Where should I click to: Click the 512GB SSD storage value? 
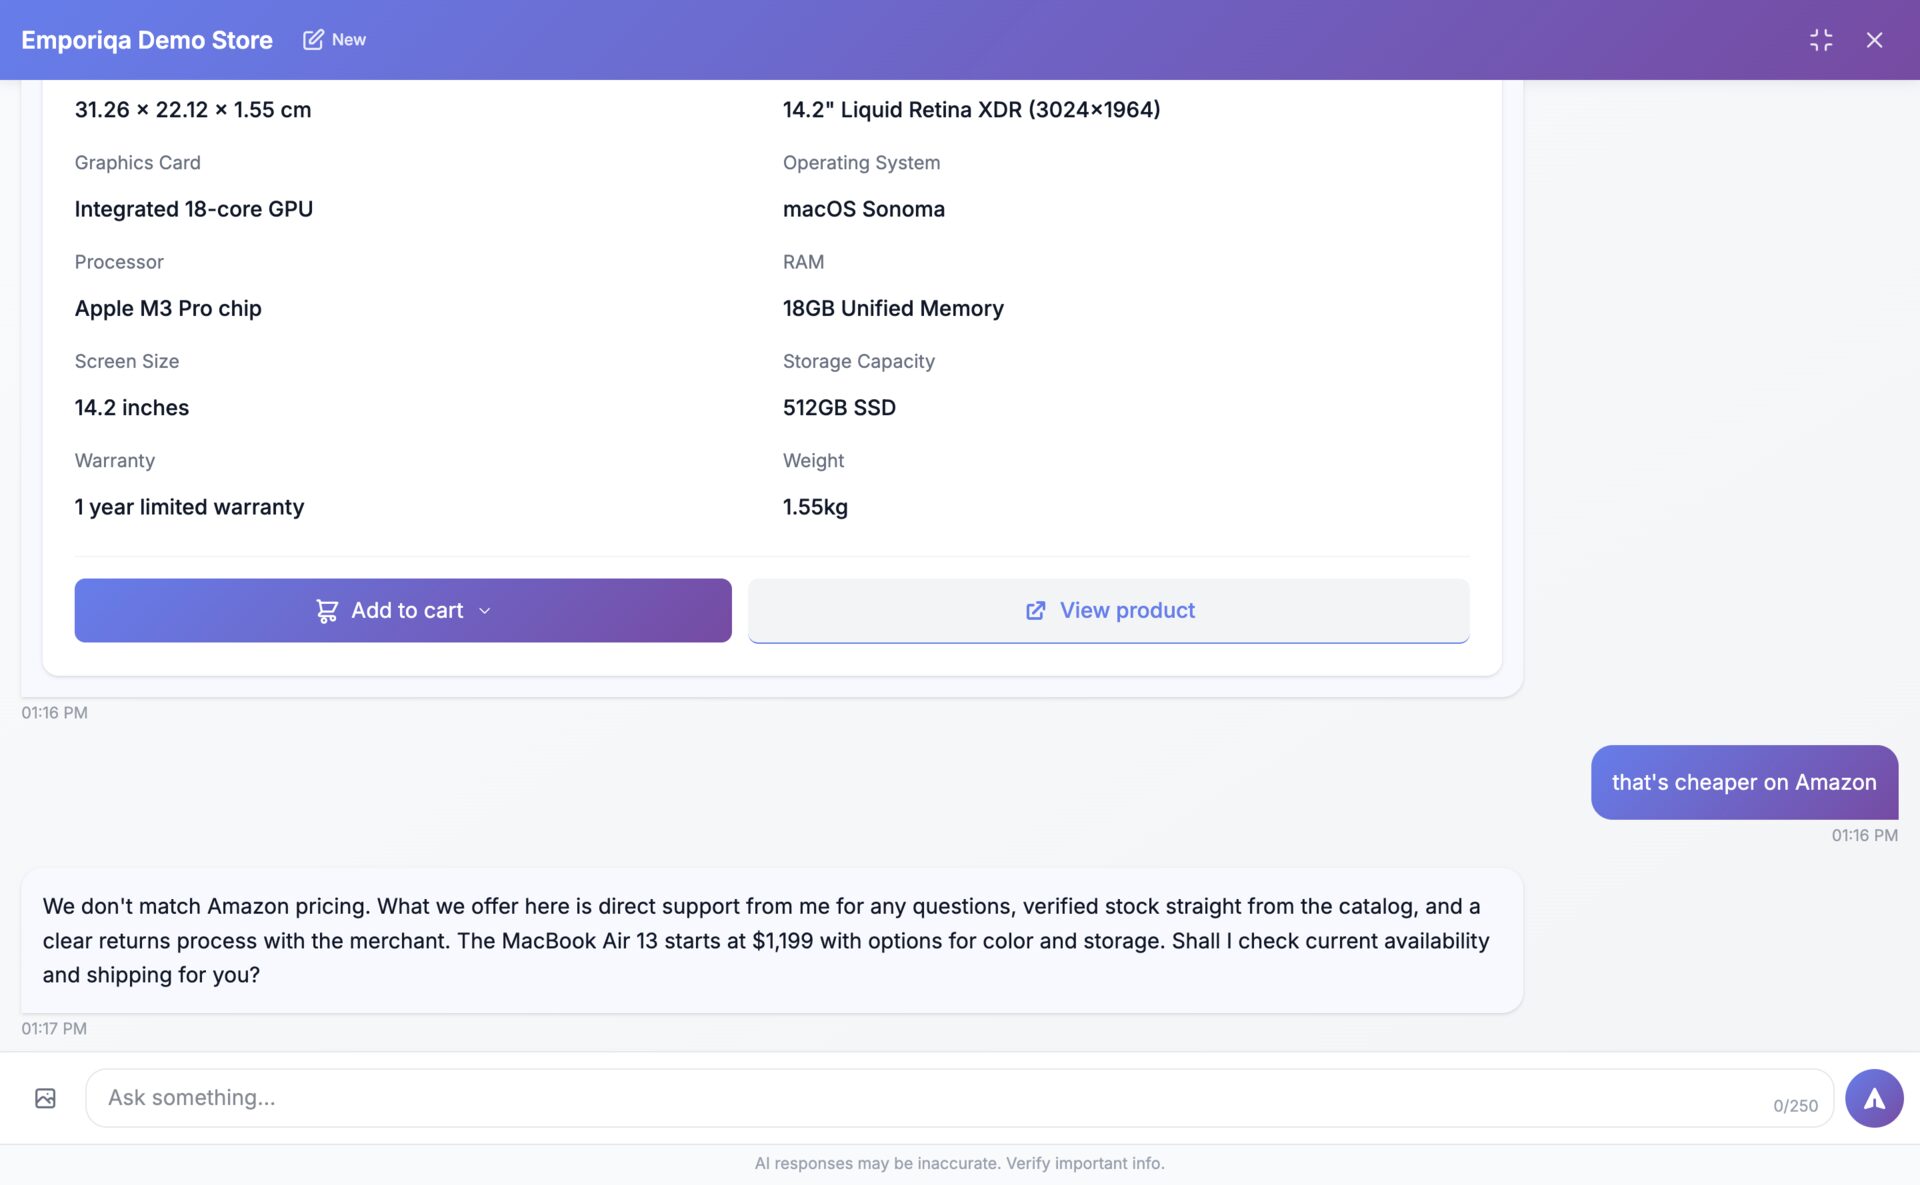click(x=839, y=408)
